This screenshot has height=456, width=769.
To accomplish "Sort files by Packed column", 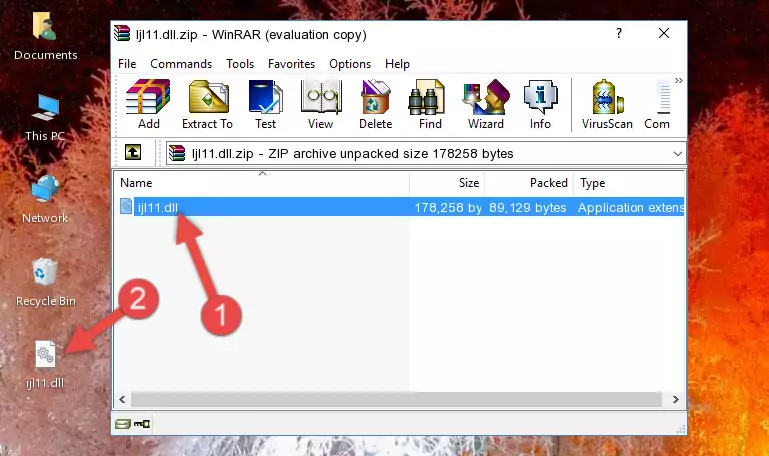I will point(529,183).
